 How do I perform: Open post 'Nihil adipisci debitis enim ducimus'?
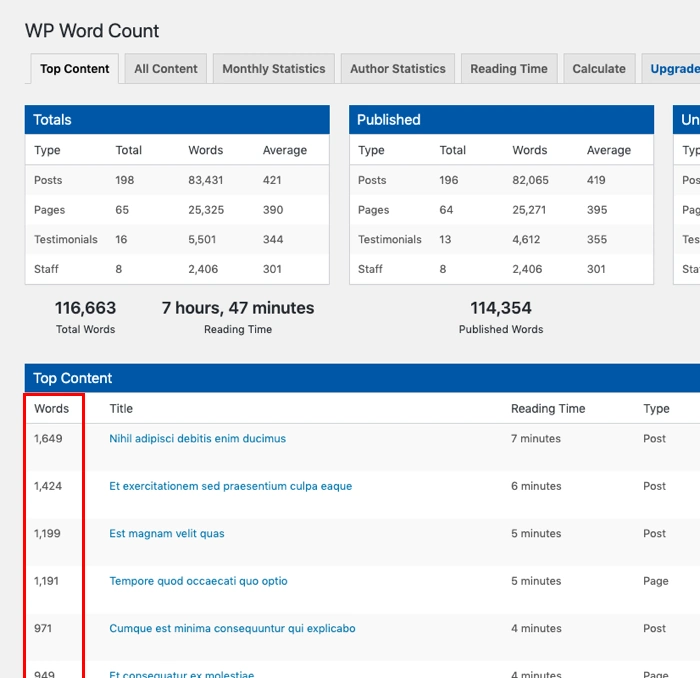click(197, 438)
